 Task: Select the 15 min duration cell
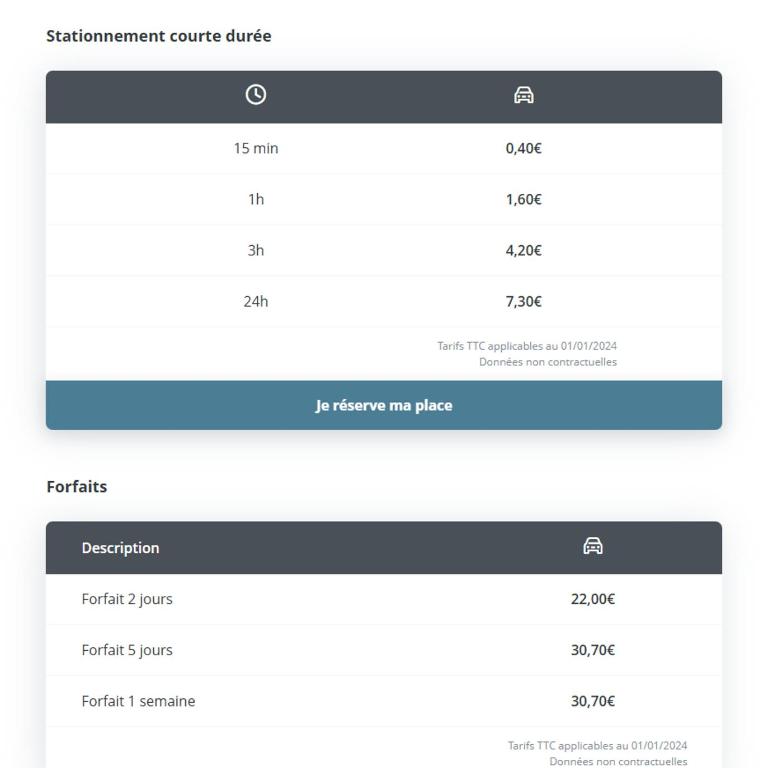256,148
